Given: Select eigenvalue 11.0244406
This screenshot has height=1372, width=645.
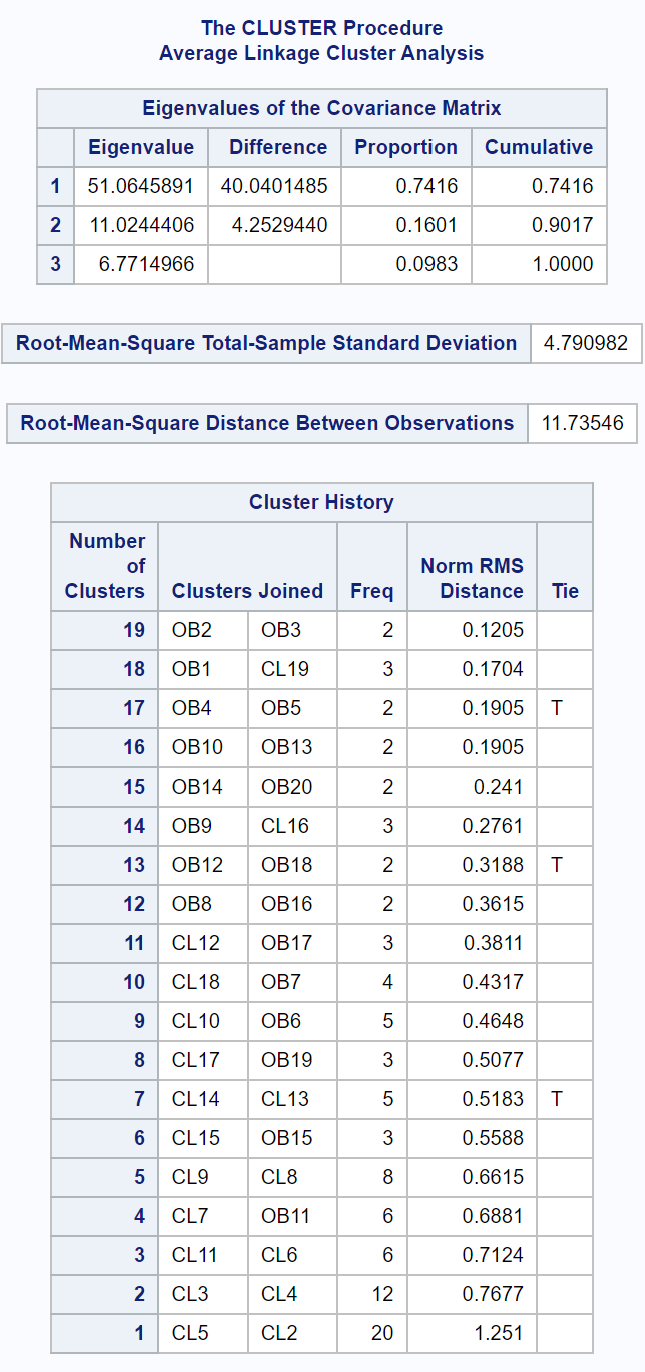Looking at the screenshot, I should pos(141,225).
